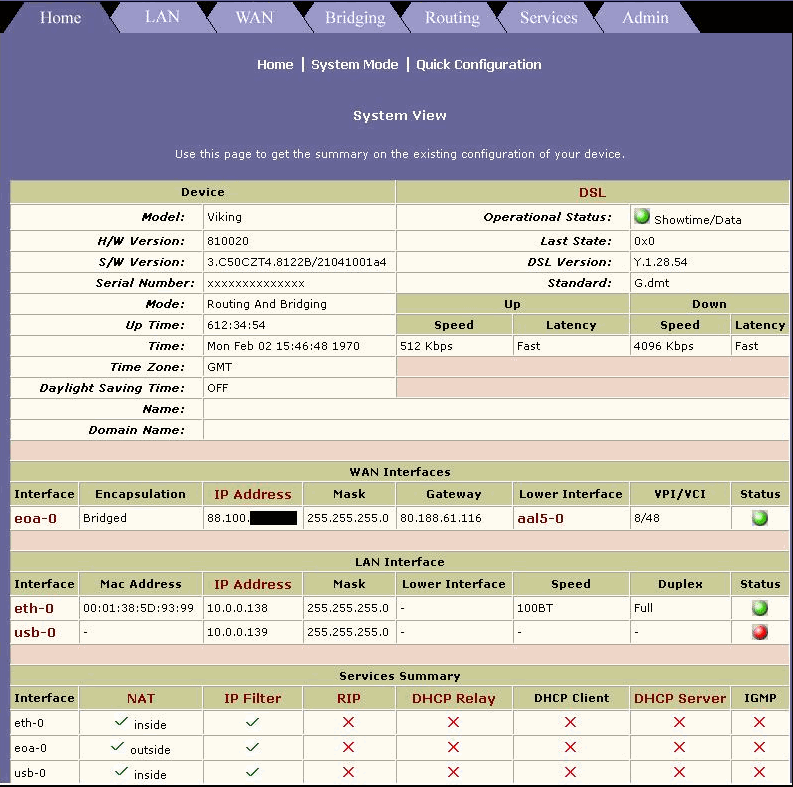
Task: Open the Admin tab
Action: 645,18
